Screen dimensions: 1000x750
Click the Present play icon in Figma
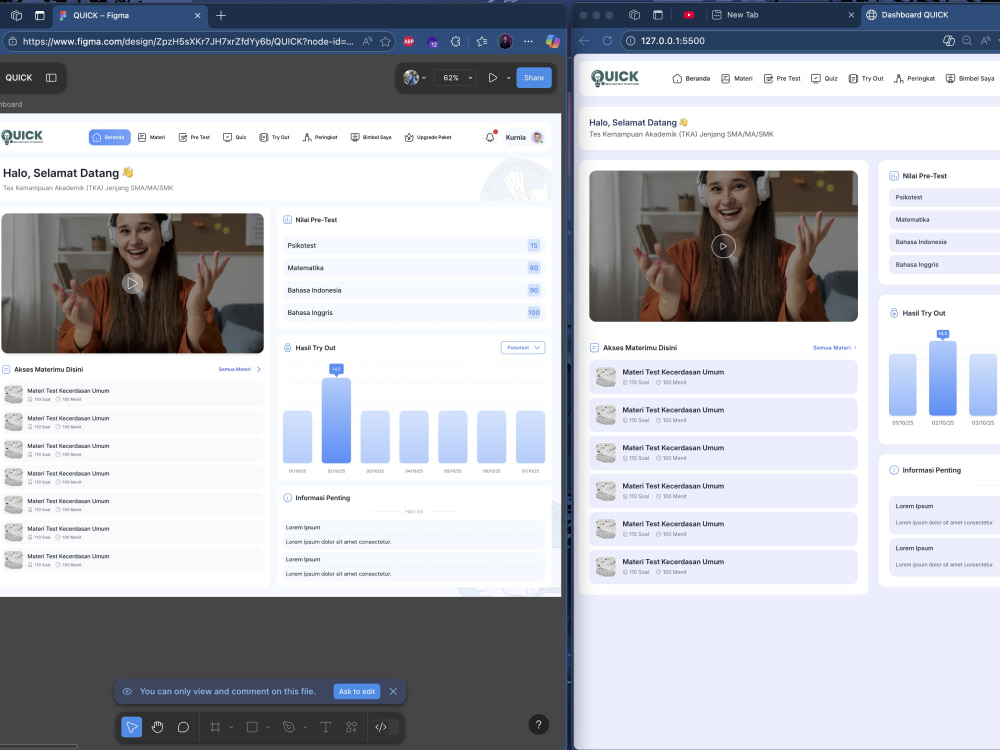493,78
